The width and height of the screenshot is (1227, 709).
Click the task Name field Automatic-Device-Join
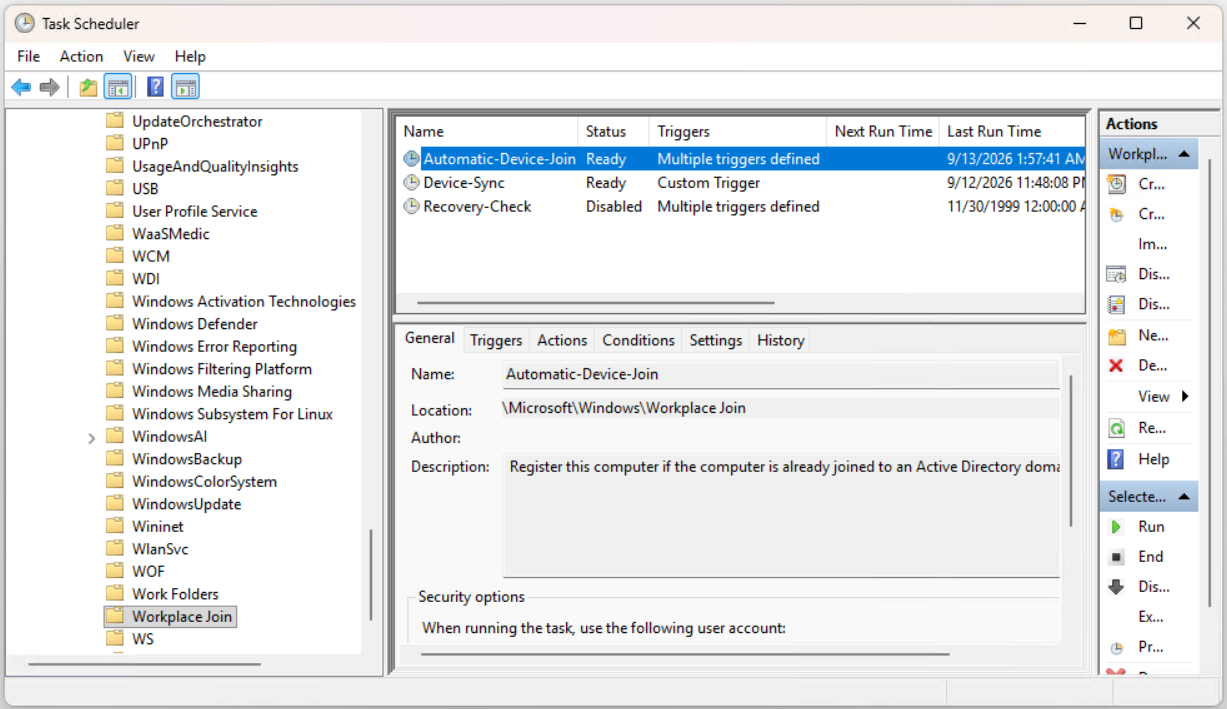point(781,375)
